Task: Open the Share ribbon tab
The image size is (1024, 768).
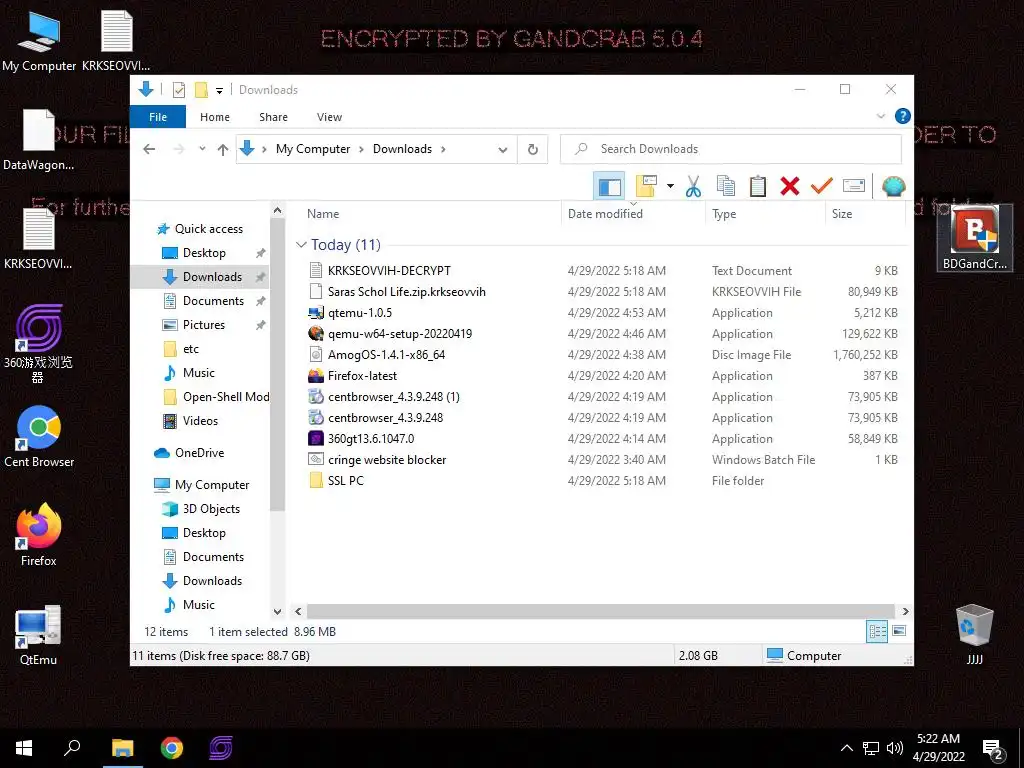Action: click(273, 116)
